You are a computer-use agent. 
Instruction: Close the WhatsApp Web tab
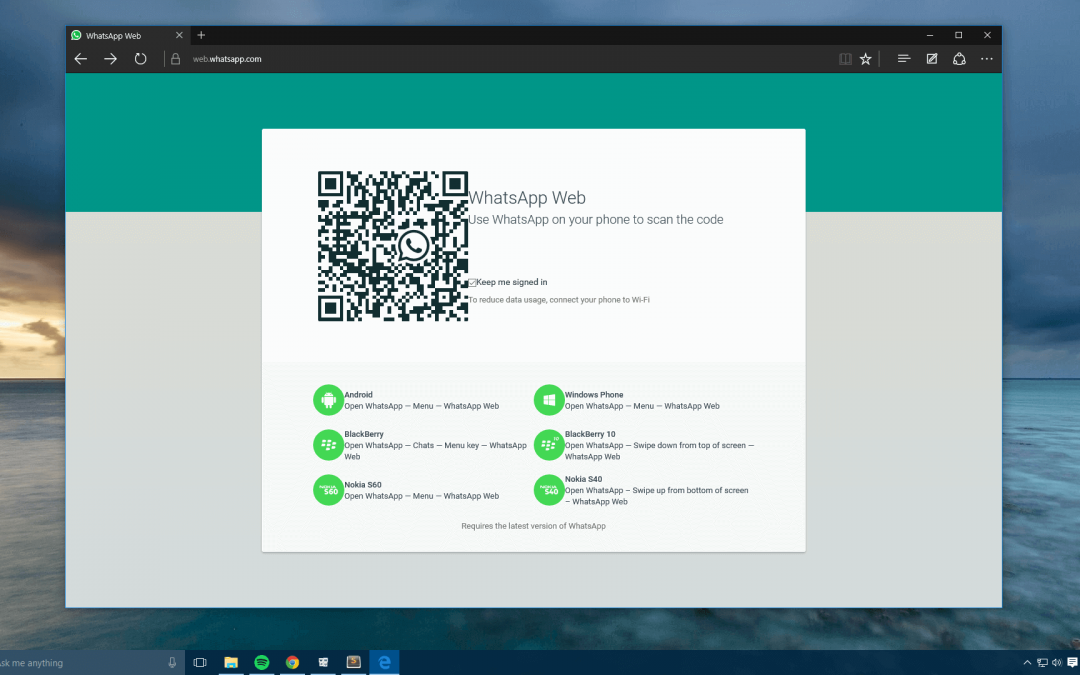tap(179, 35)
